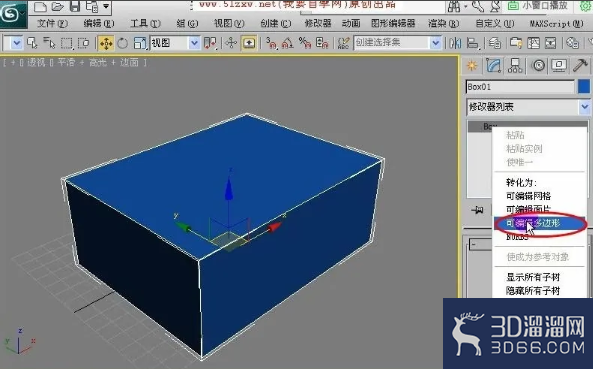Open the 创建(C) menu

(x=276, y=23)
